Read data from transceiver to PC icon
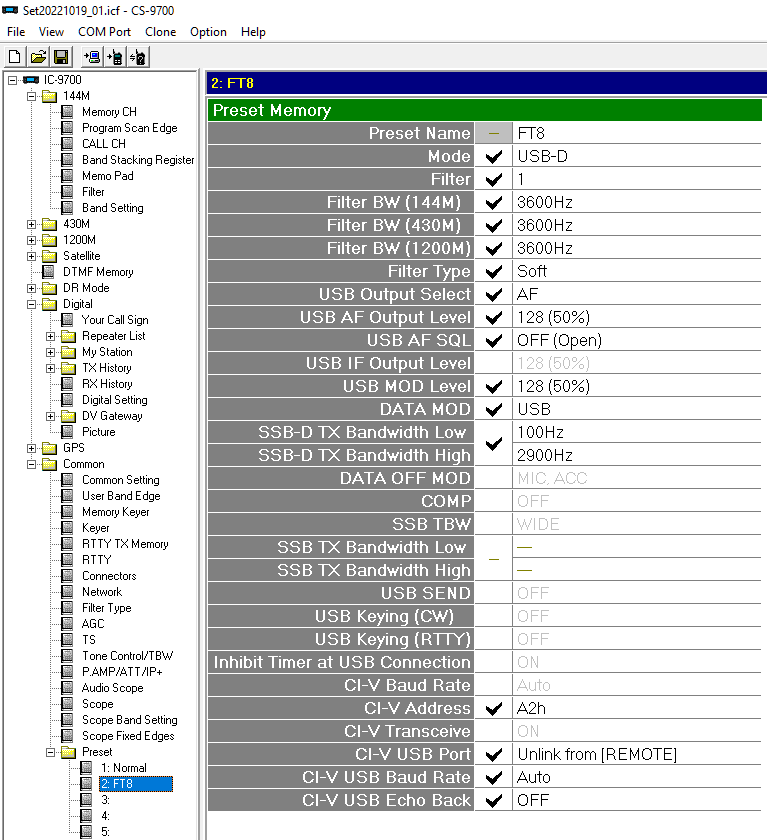This screenshot has width=767, height=840. (x=92, y=57)
